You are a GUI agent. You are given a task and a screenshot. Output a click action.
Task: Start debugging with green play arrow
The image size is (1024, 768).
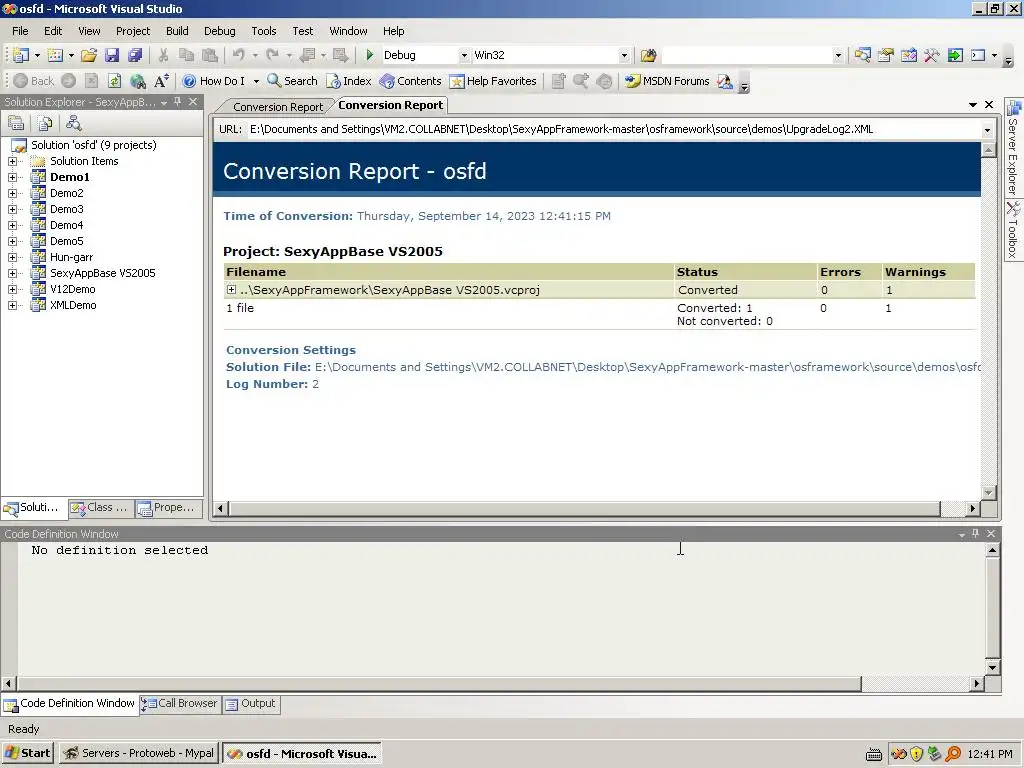[370, 56]
